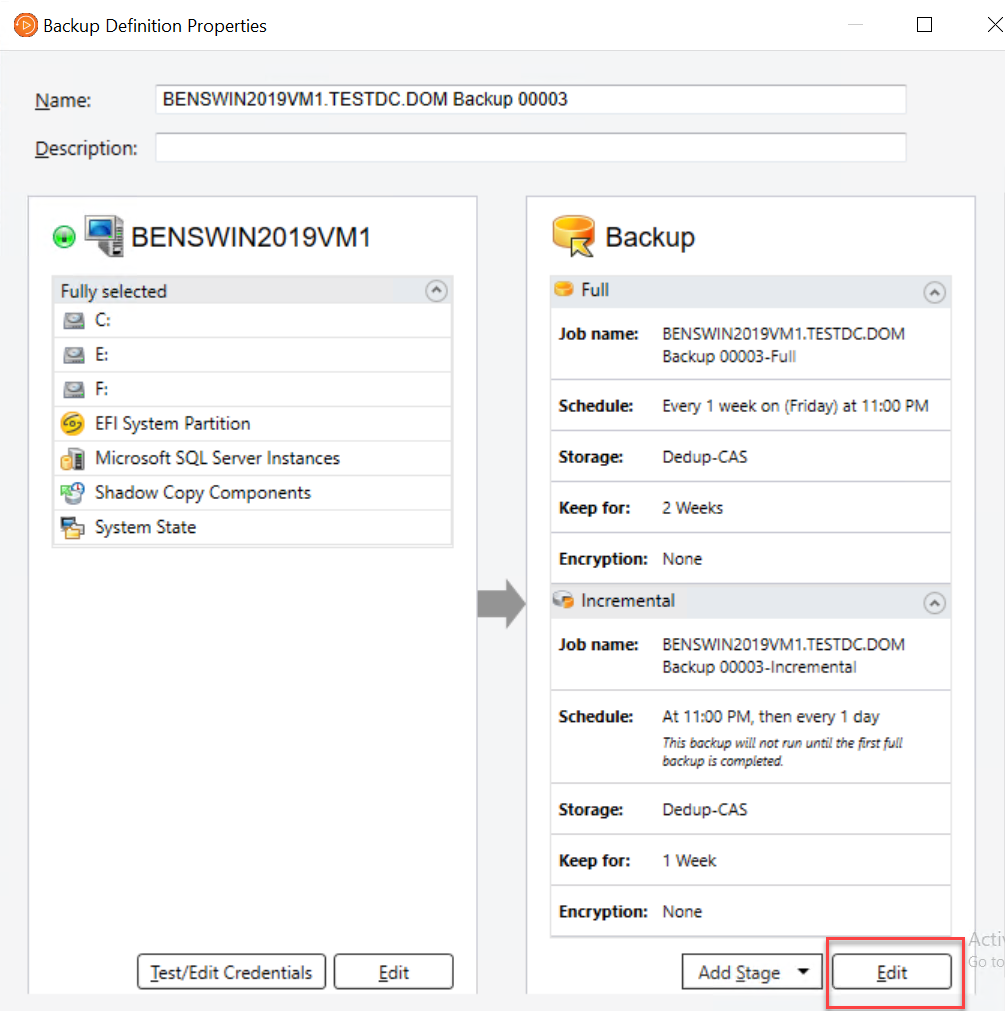Click Test/Edit Credentials button
Viewport: 1005px width, 1011px height.
tap(231, 972)
